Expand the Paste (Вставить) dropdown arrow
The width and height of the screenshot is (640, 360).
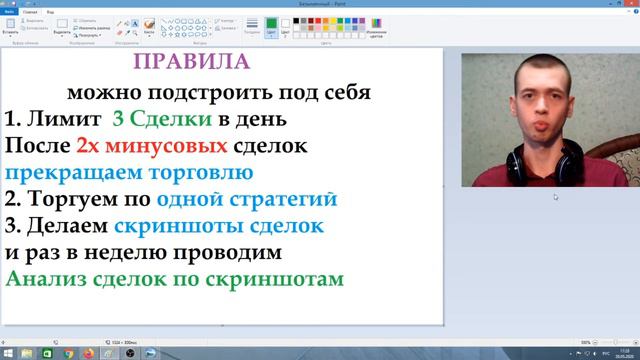(x=10, y=36)
